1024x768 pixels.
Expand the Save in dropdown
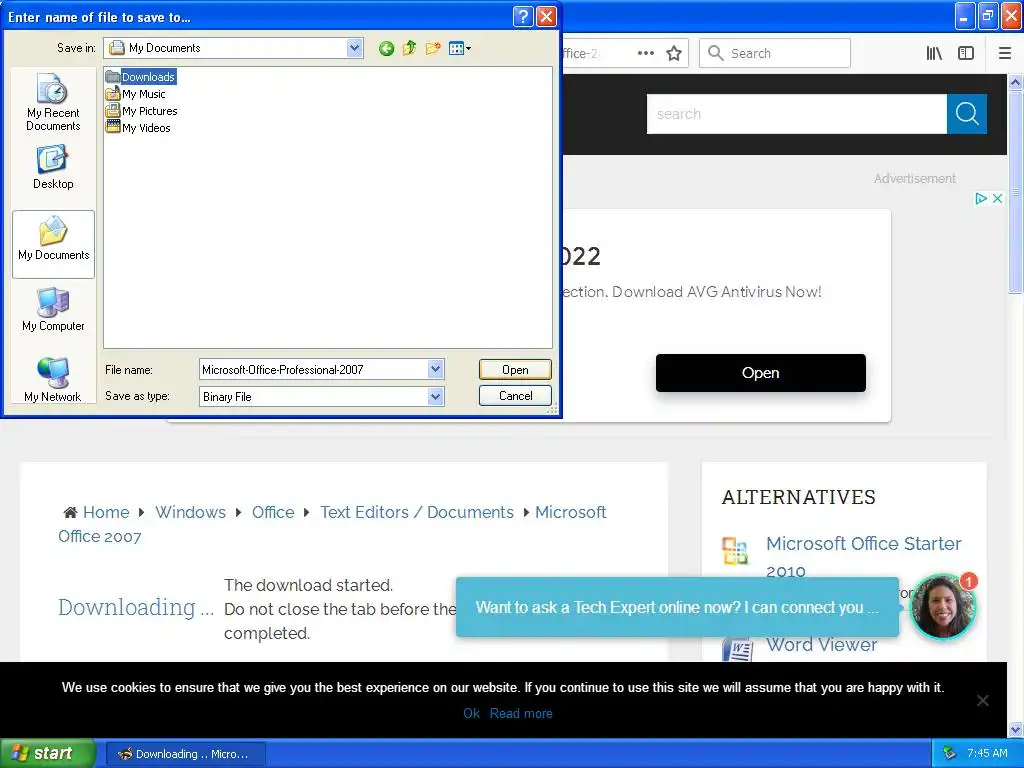355,48
